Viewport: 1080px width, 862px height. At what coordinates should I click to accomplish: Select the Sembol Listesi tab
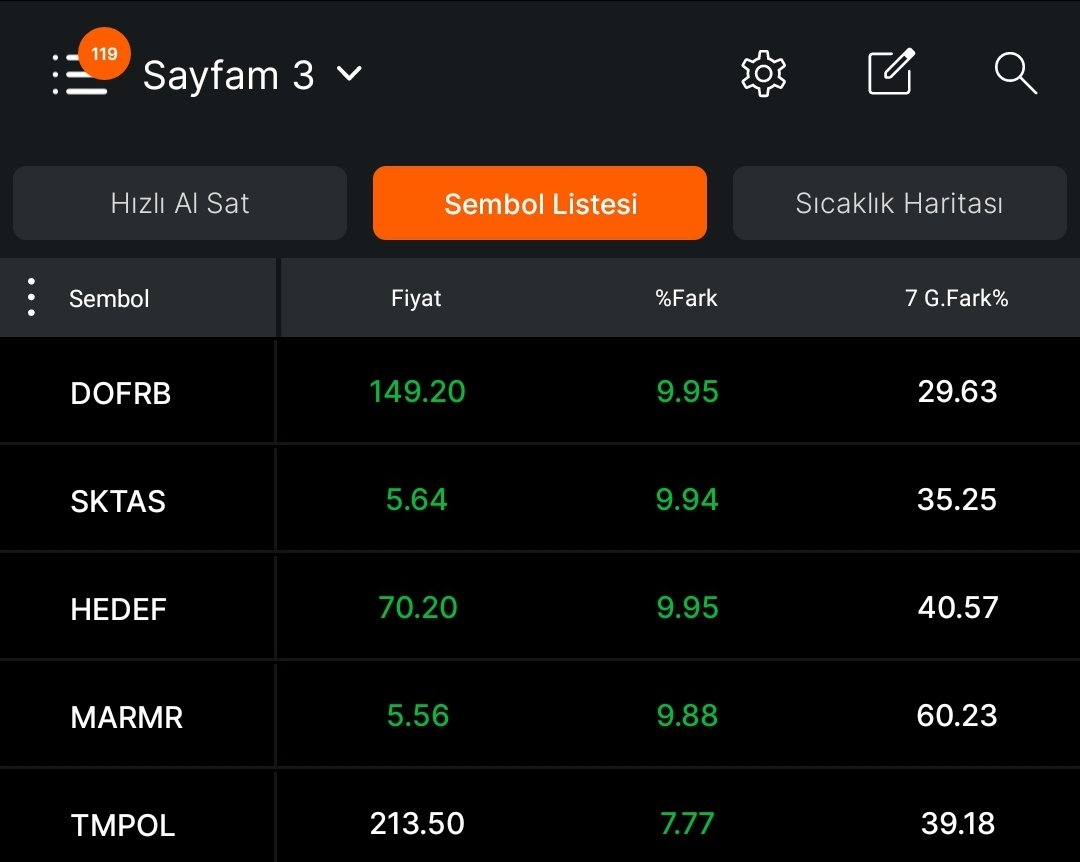coord(540,203)
